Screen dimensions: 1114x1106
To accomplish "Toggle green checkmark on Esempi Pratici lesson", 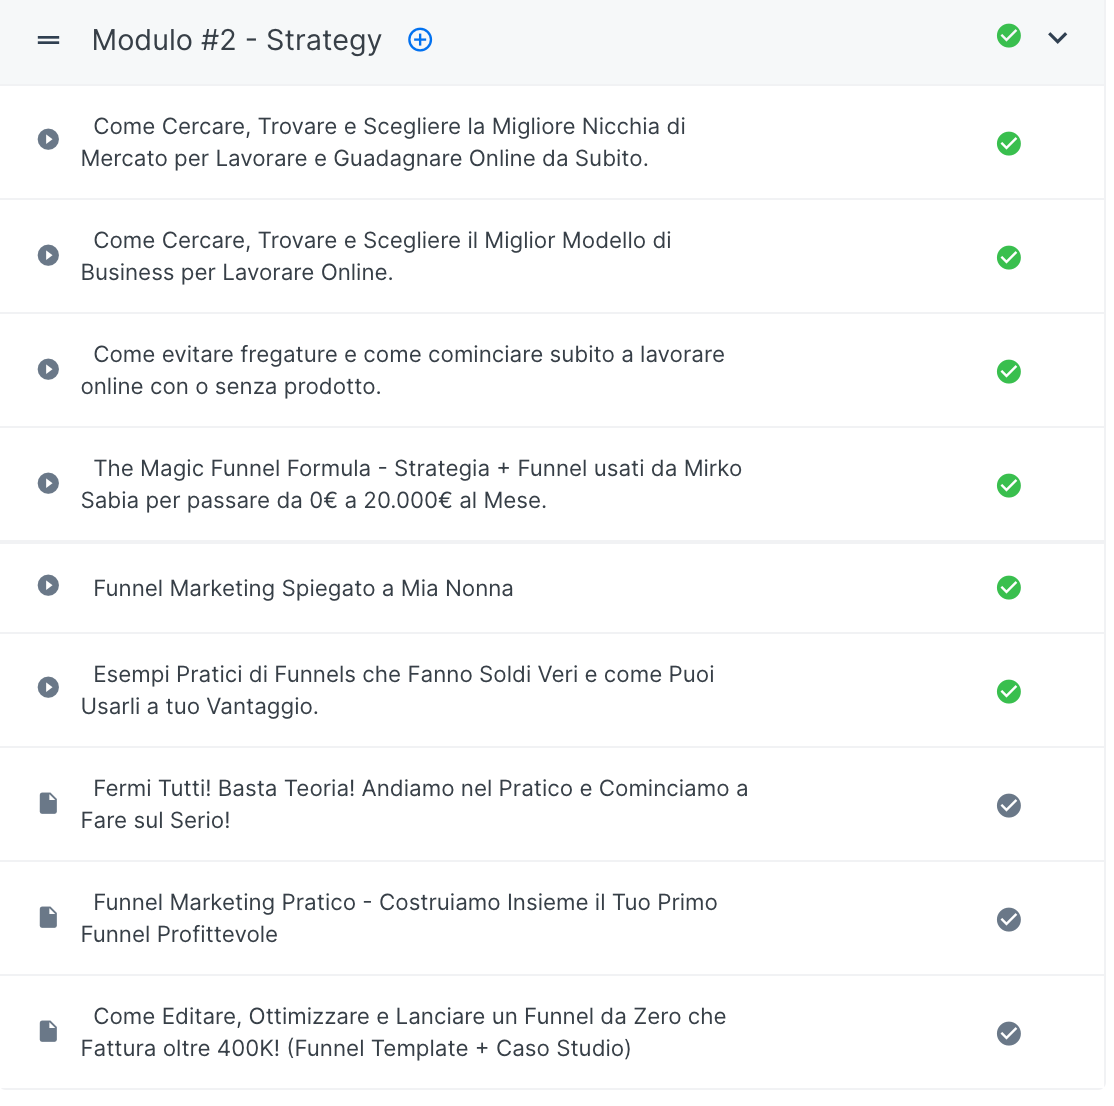I will click(x=1008, y=691).
